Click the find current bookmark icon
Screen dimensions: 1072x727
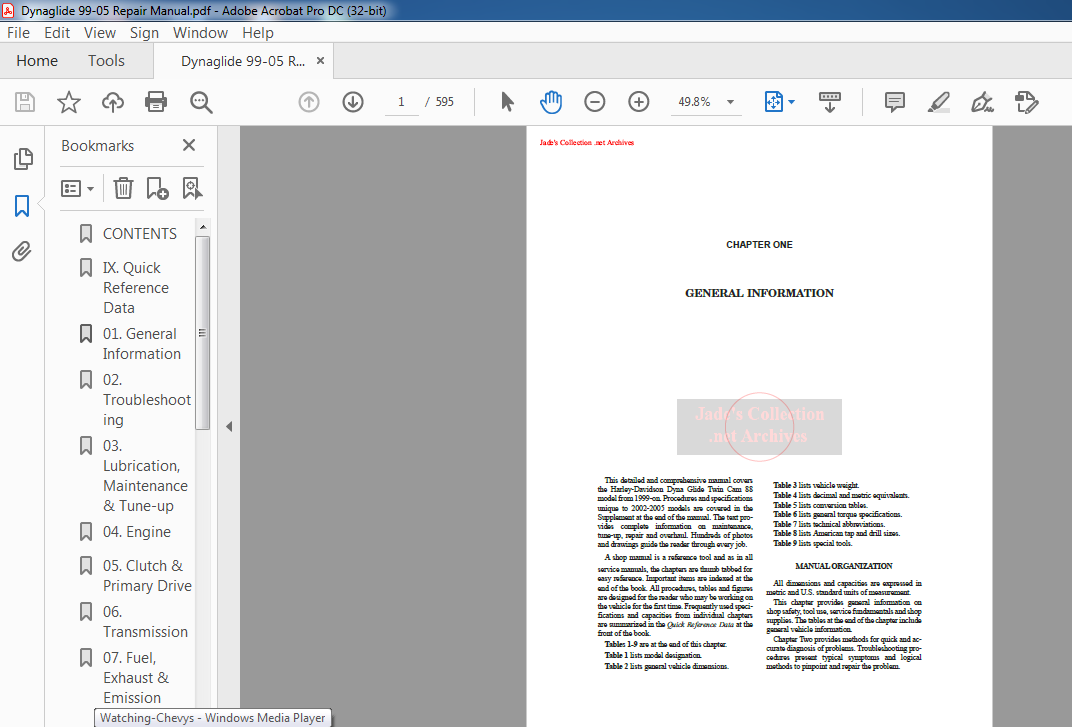pyautogui.click(x=193, y=188)
